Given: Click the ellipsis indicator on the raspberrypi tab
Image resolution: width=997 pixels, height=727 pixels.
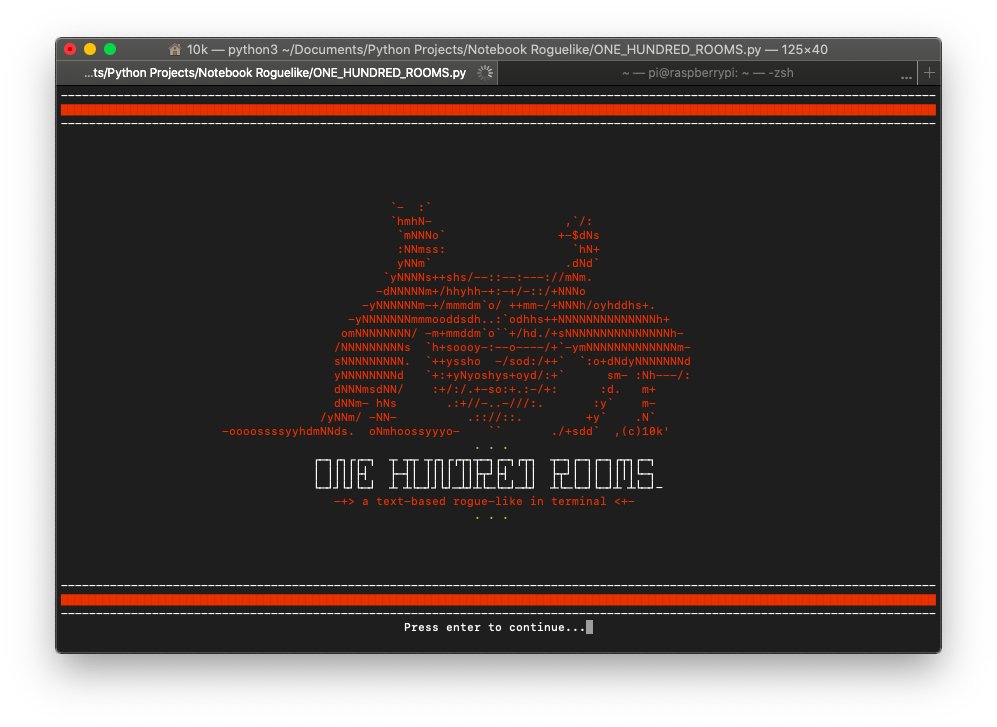Looking at the screenshot, I should point(906,77).
